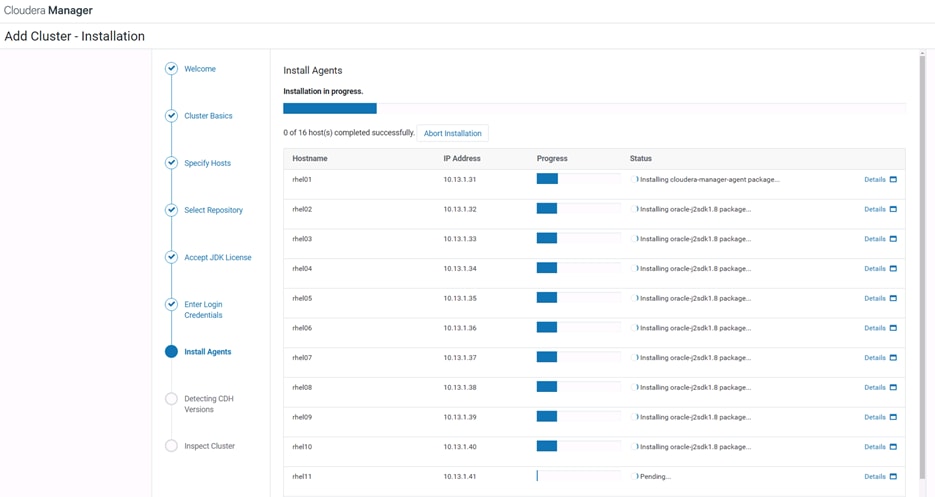
Task: Open details window icon for rhel05
Action: (893, 298)
